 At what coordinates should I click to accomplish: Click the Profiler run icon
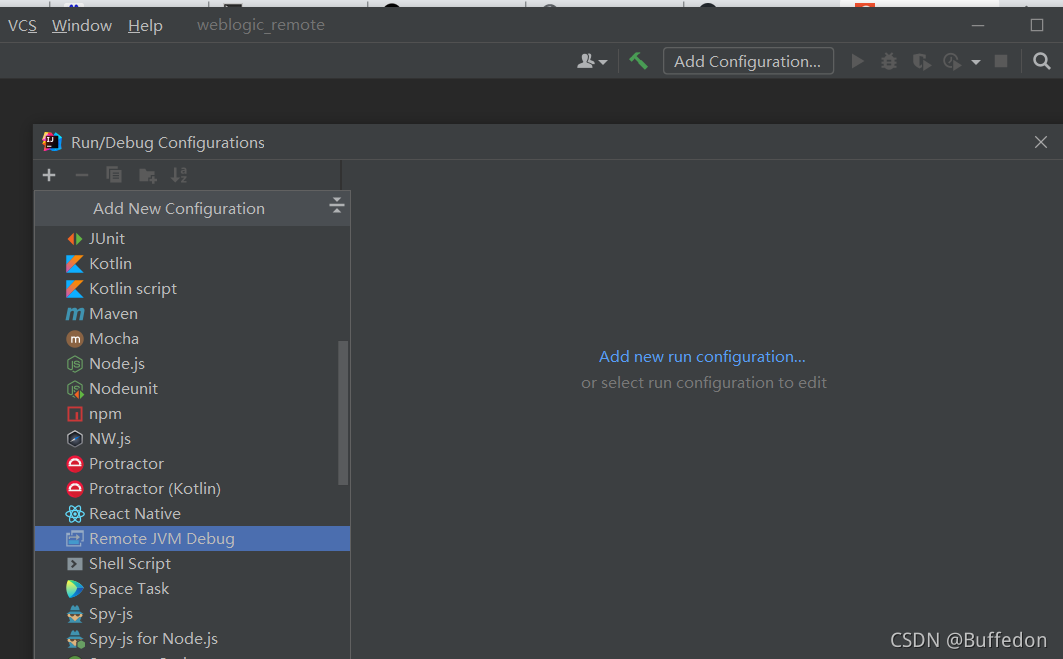(x=952, y=61)
